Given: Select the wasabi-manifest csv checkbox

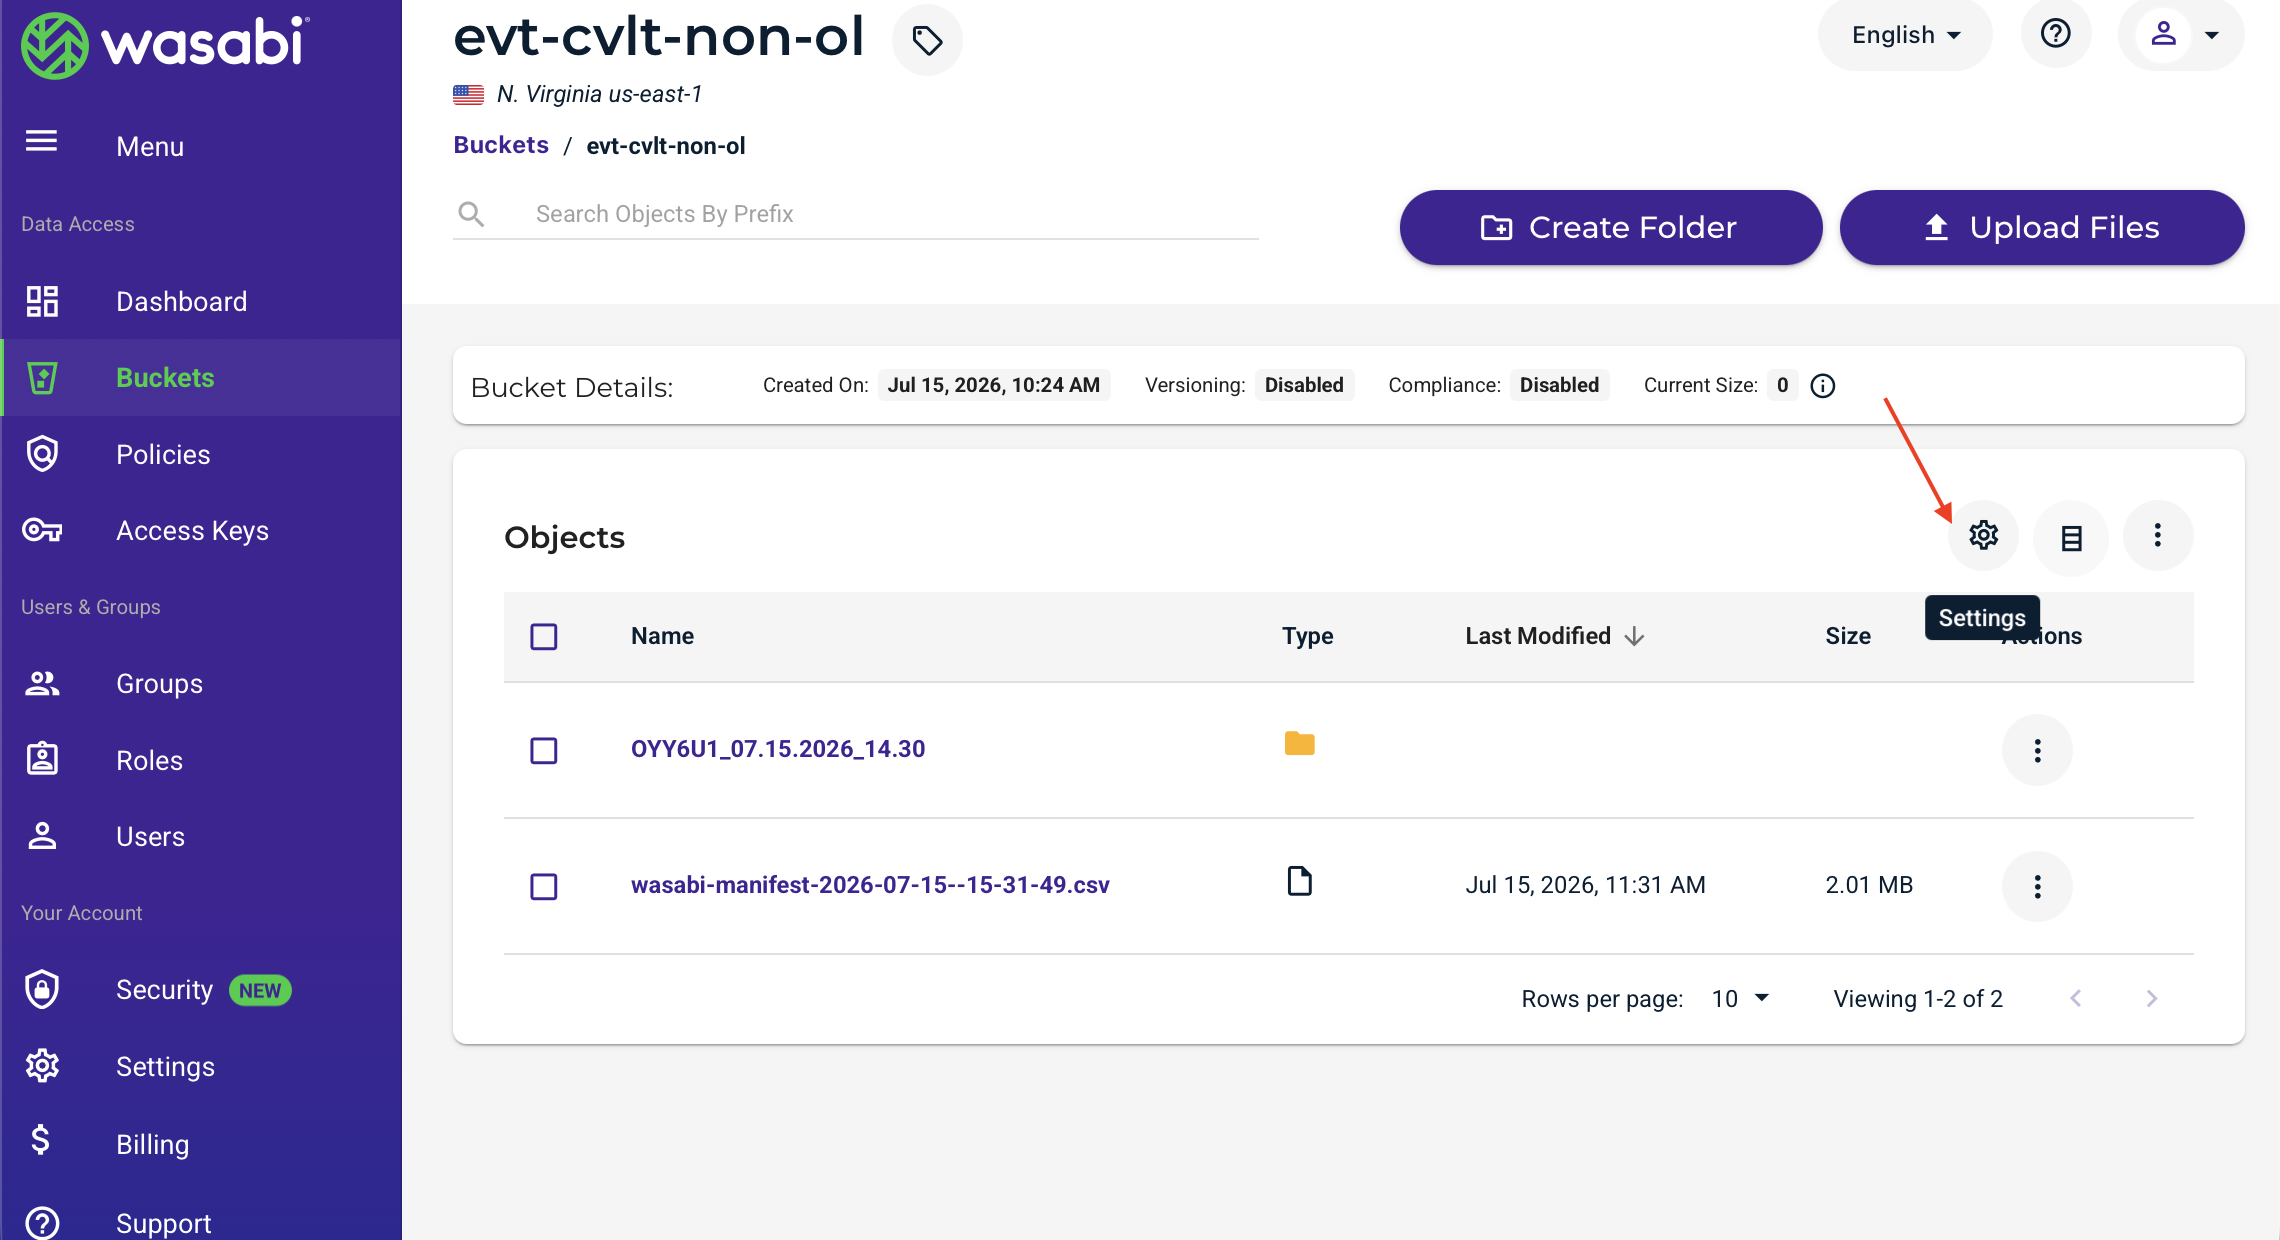Looking at the screenshot, I should point(544,887).
